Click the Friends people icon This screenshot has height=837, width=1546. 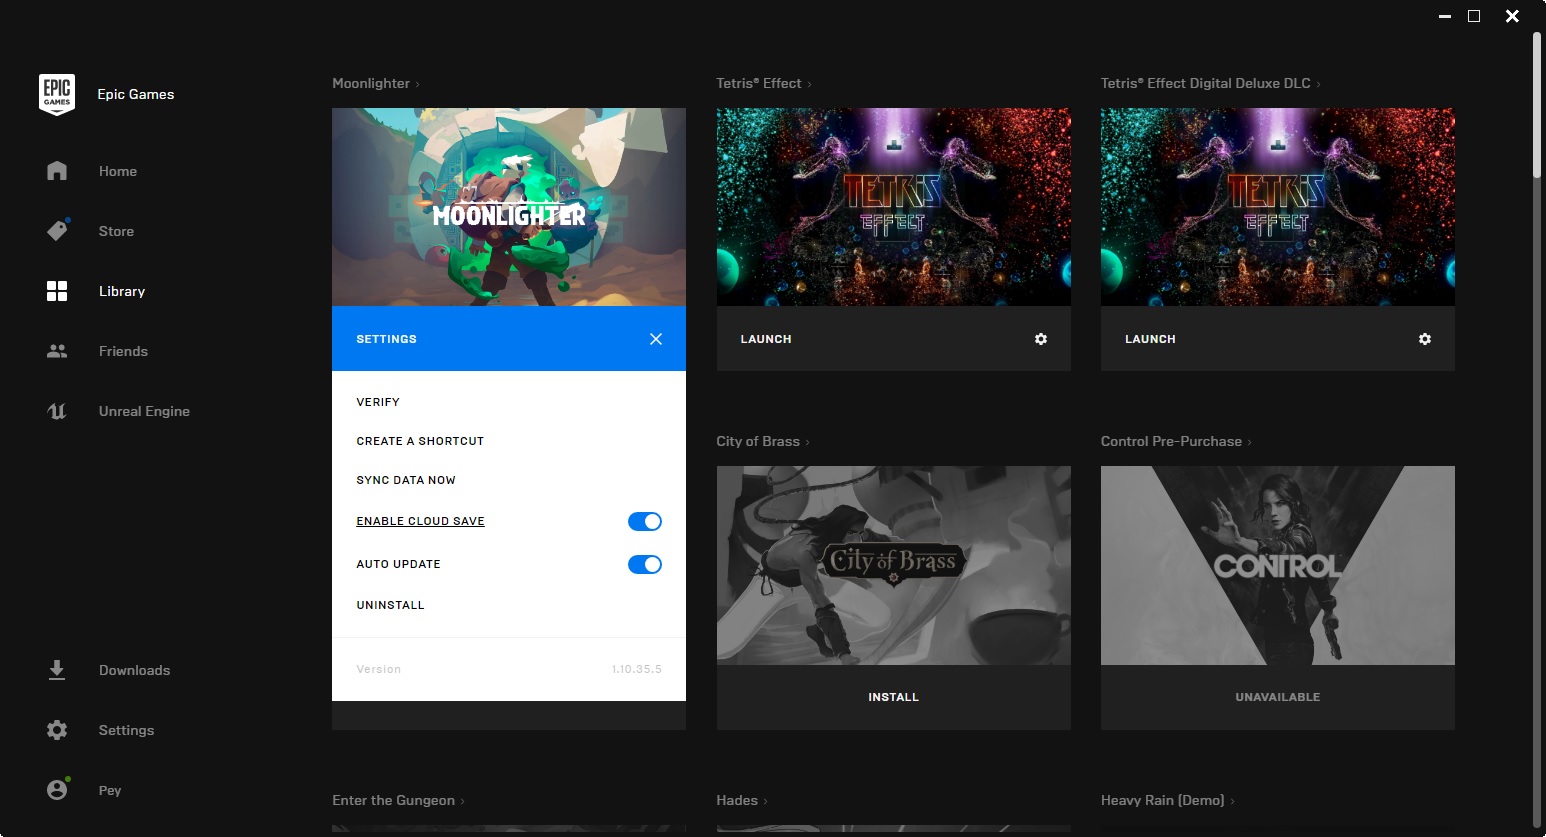click(x=57, y=351)
